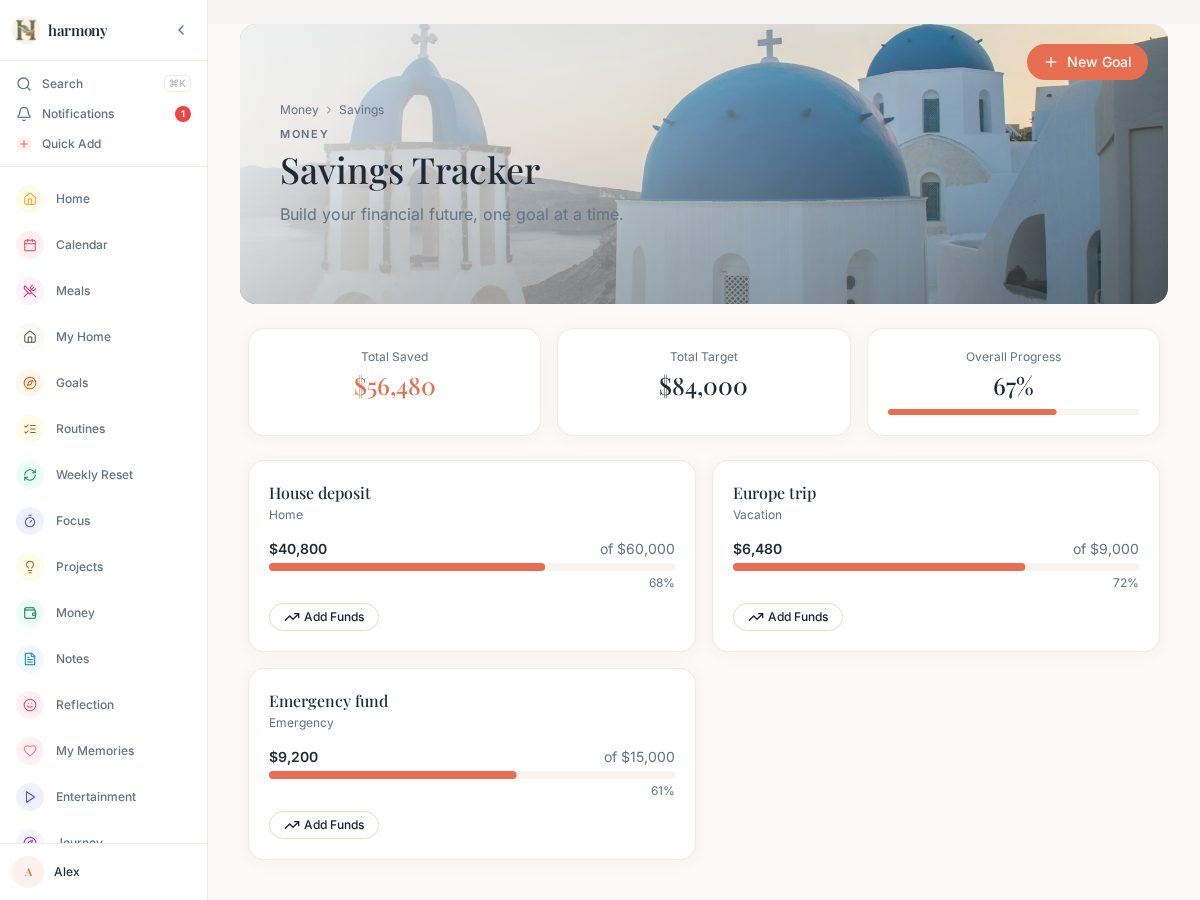Click the Money breadcrumb link
This screenshot has height=900, width=1200.
[299, 110]
